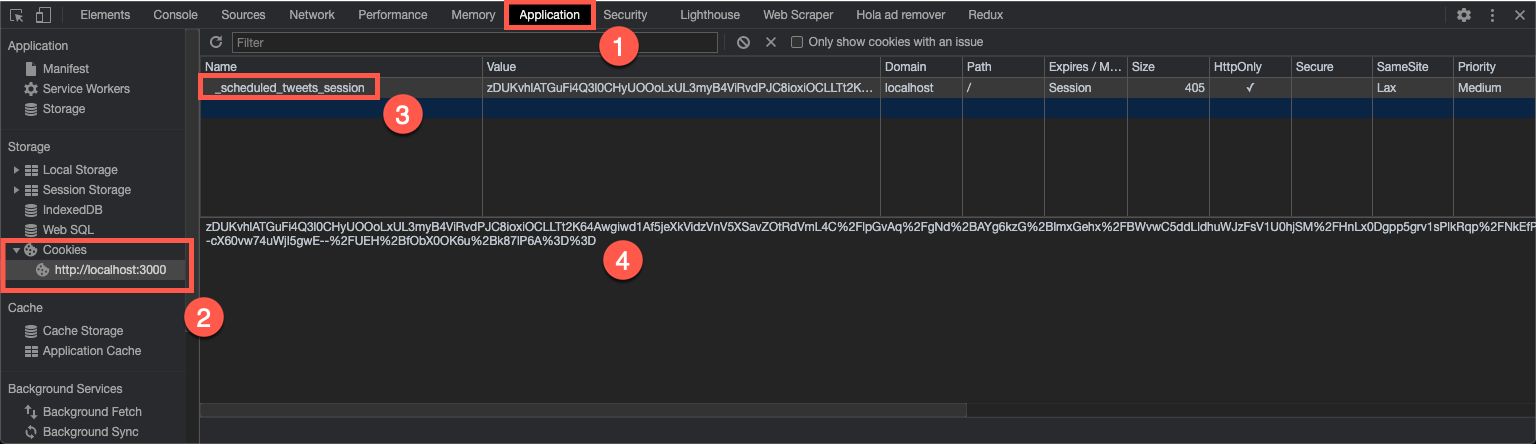Screen dimensions: 1536x444
Task: Expand the Local Storage tree arrow
Action: tap(16, 170)
